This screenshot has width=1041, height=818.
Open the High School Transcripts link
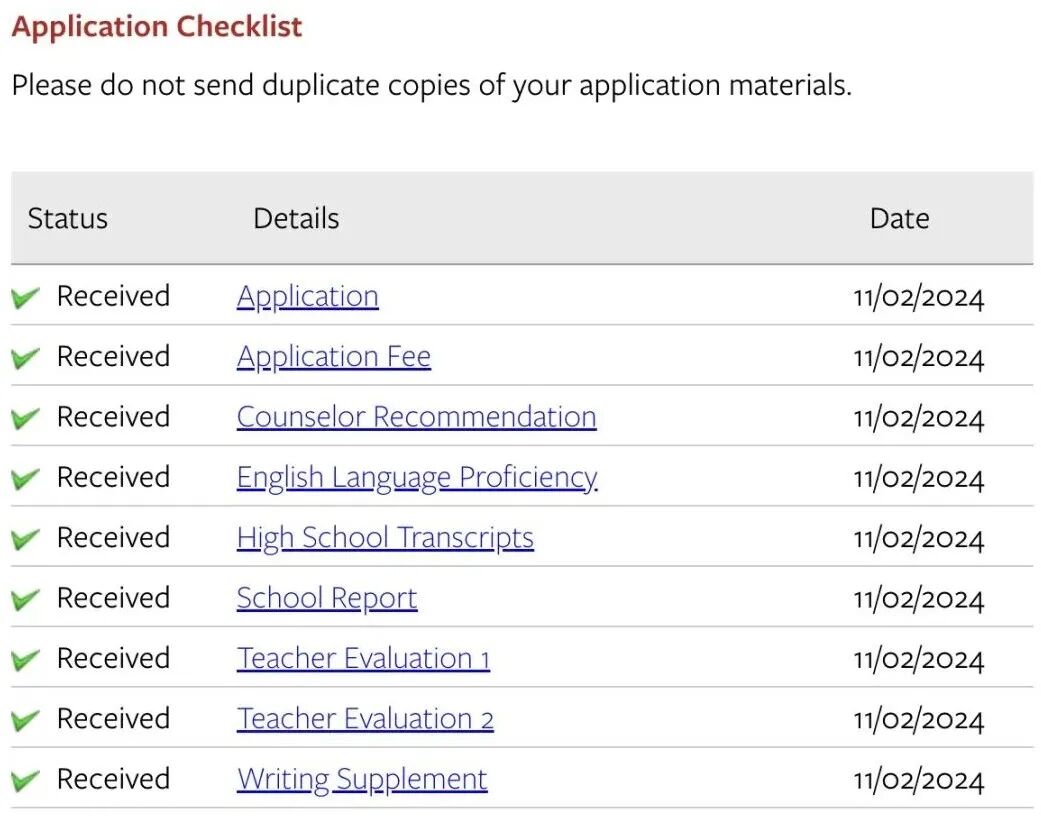pyautogui.click(x=385, y=538)
